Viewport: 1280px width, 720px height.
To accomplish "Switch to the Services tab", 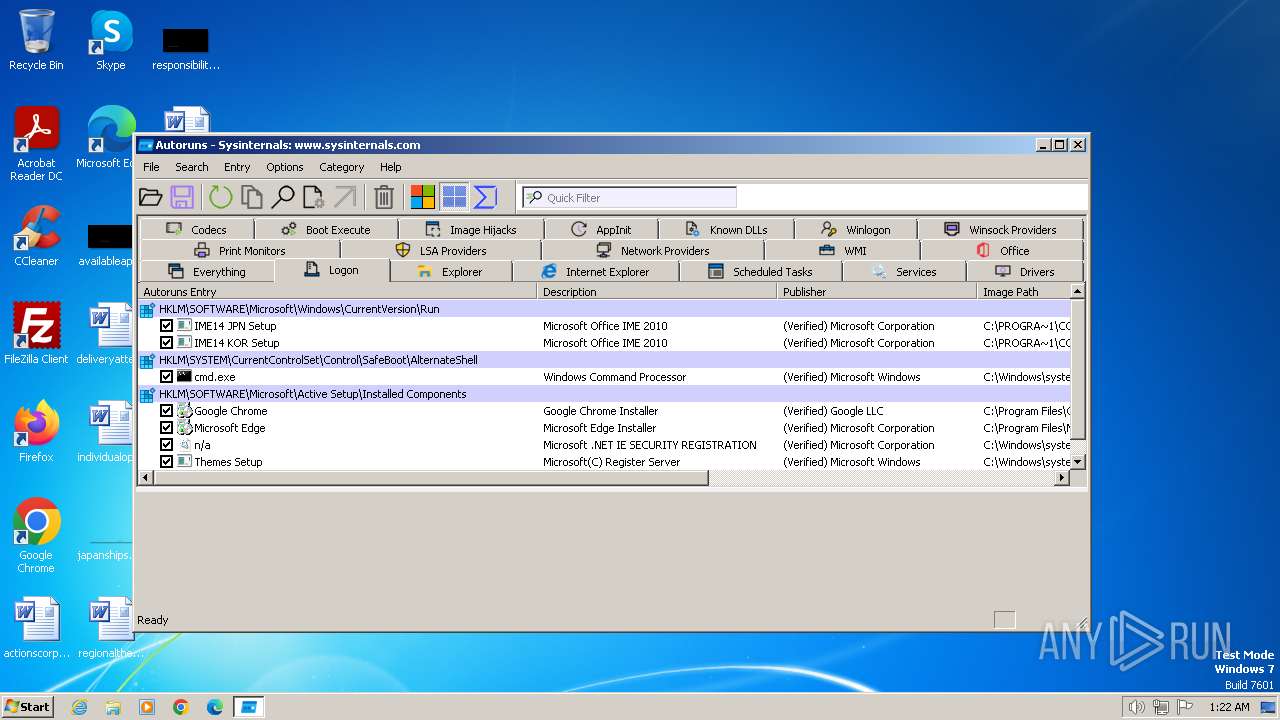I will 904,271.
